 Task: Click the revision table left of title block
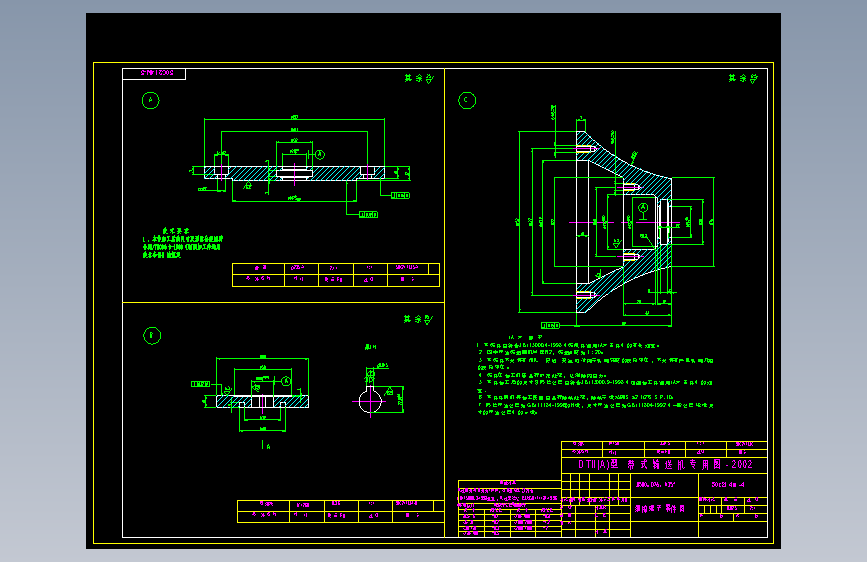509,509
